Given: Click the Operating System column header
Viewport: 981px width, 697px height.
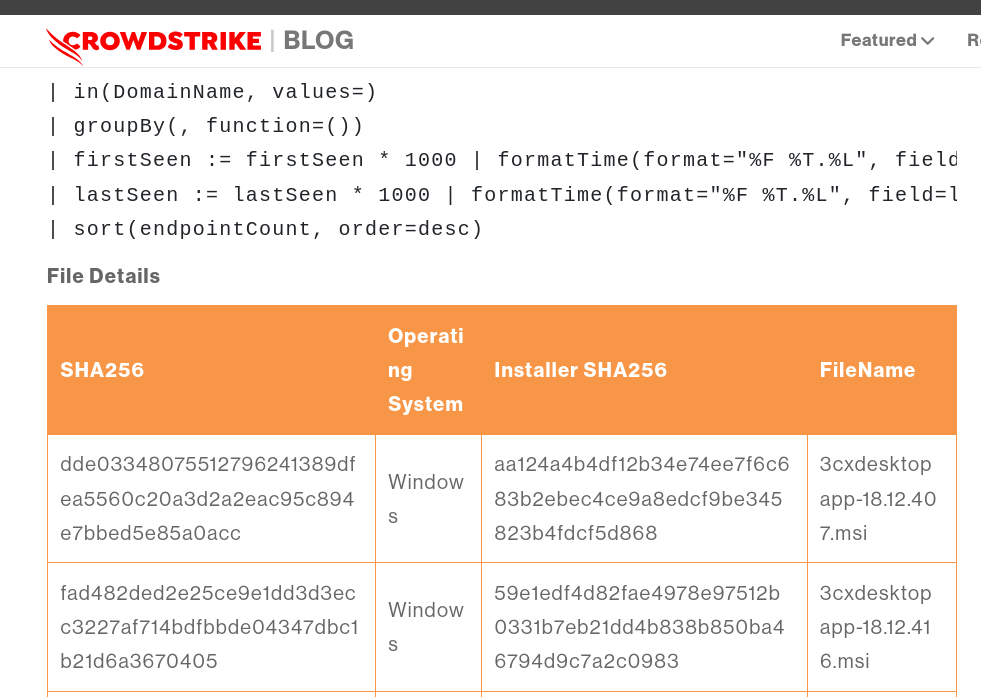Looking at the screenshot, I should (x=426, y=370).
